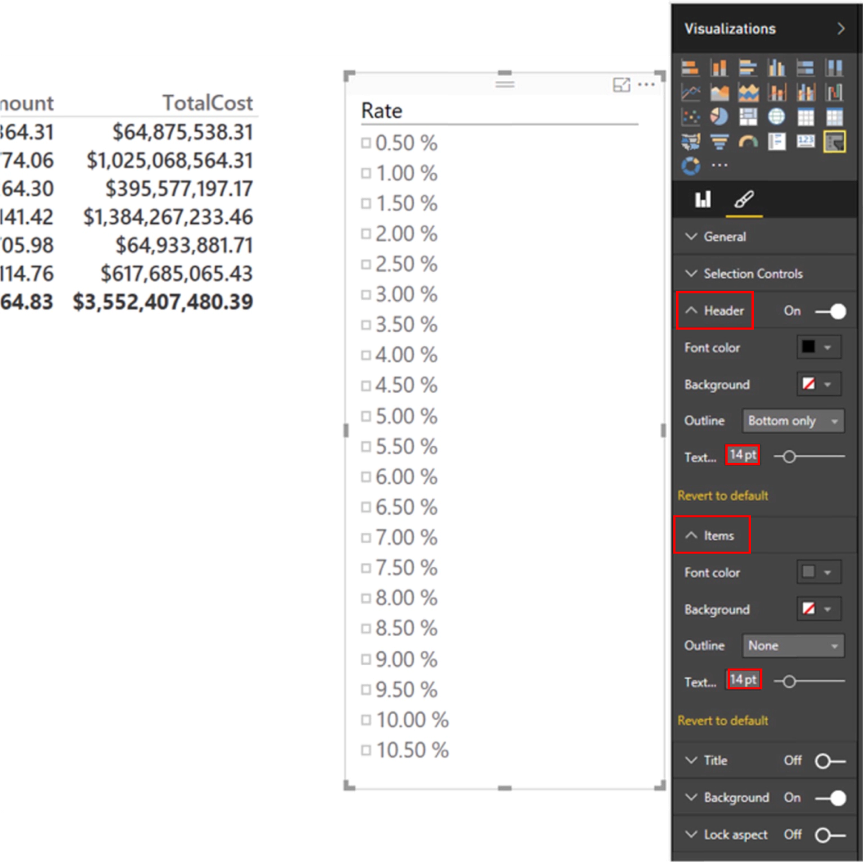Open the Items Font color gray swatch
The image size is (863, 862).
(x=819, y=572)
